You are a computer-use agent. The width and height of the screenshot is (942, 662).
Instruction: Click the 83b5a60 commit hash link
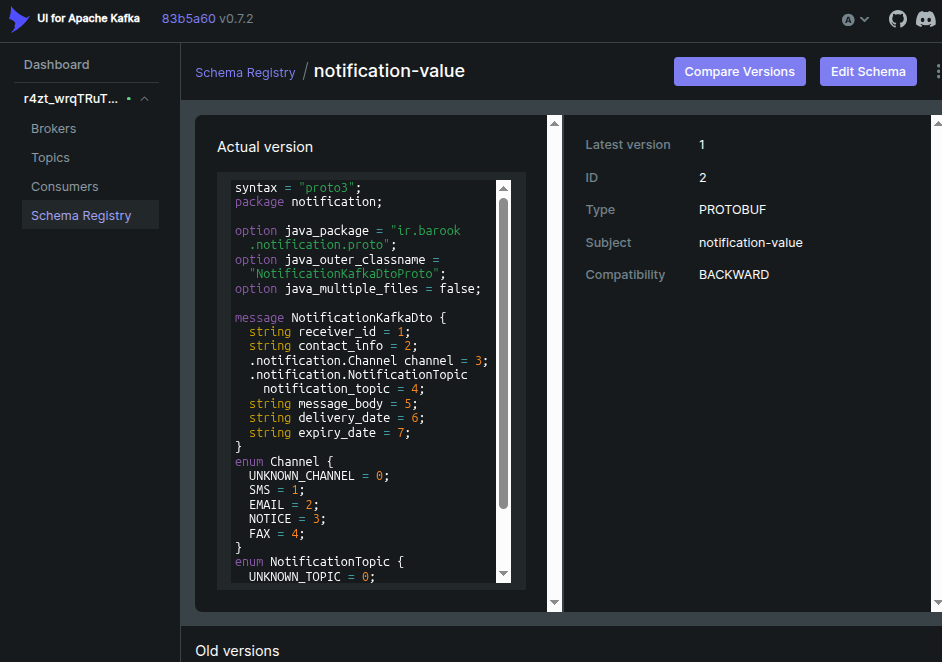pos(189,19)
